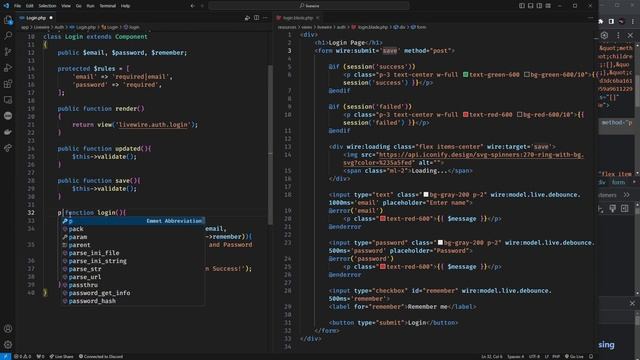Click the 'form' breadcrumb in right editor

point(419,27)
